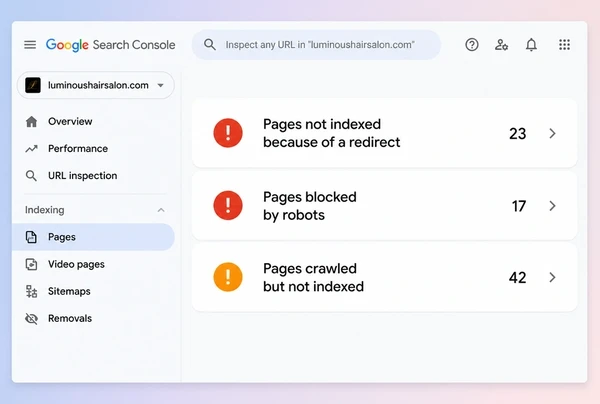Viewport: 600px width, 404px height.
Task: Click the Sitemaps icon
Action: (x=31, y=292)
